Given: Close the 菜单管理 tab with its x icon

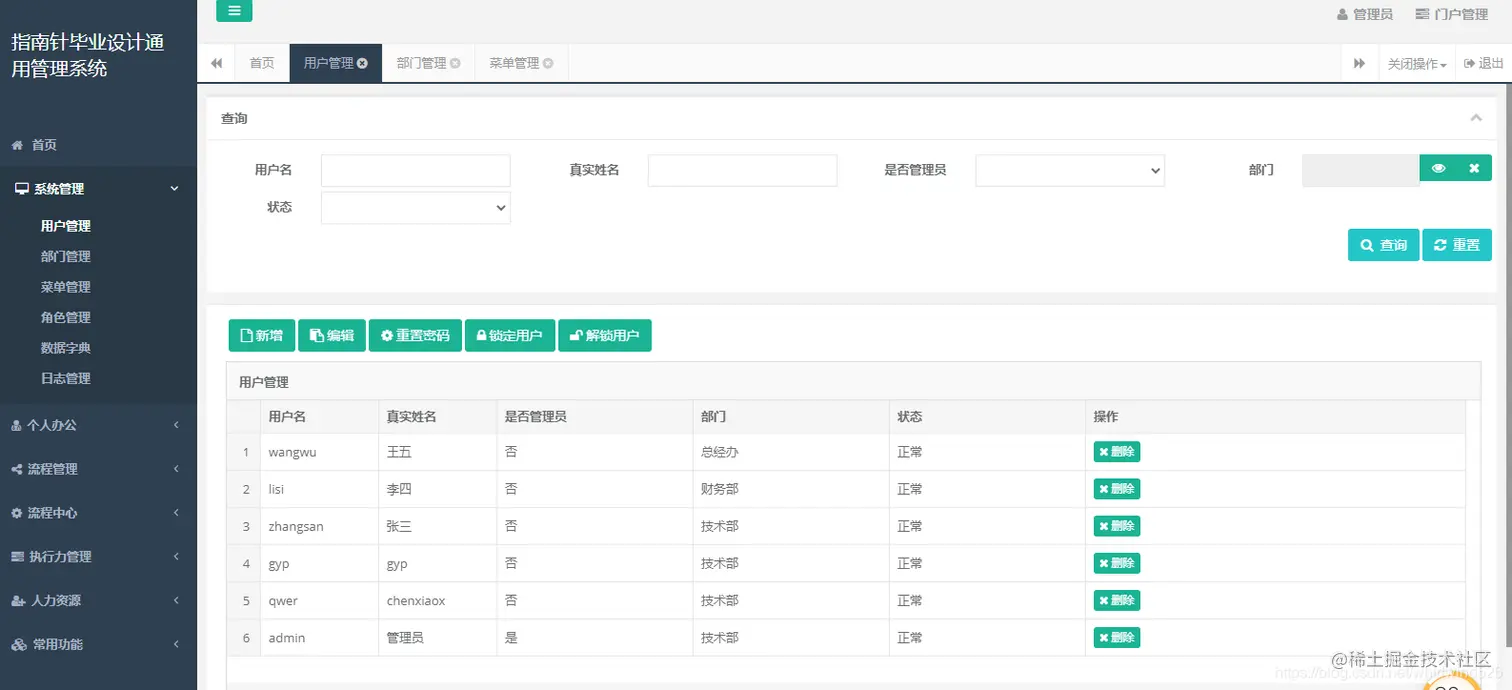Looking at the screenshot, I should coord(548,63).
